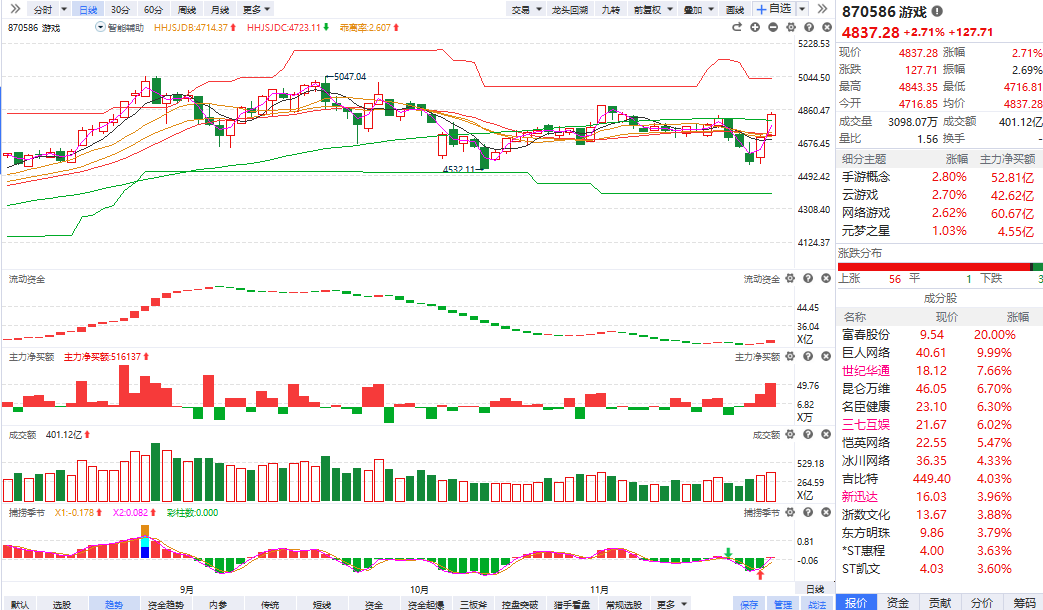Click the 保存 button

click(x=750, y=604)
